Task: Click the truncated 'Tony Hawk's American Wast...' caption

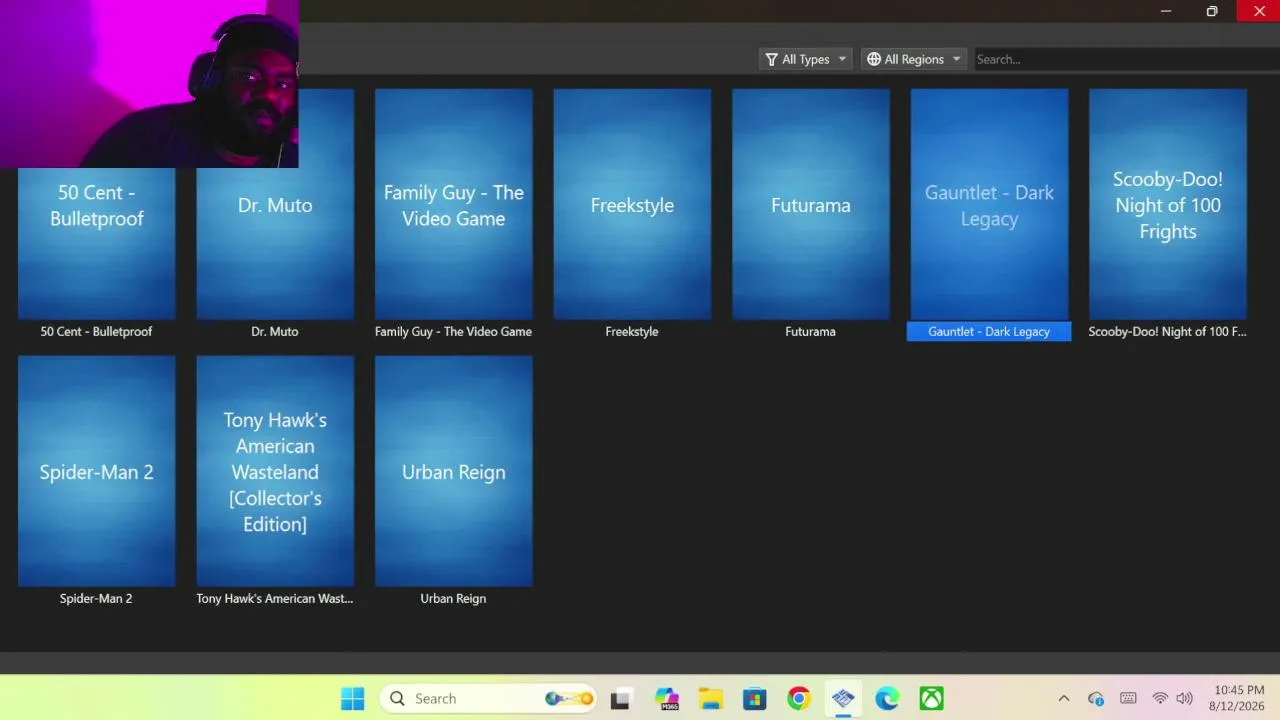Action: [275, 598]
